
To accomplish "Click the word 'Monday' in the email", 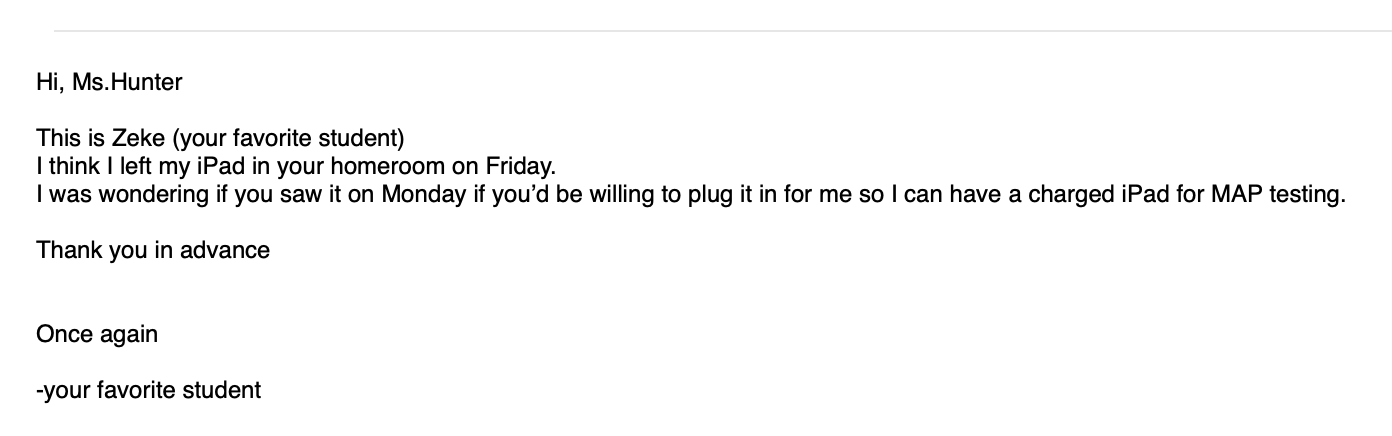I will (423, 194).
